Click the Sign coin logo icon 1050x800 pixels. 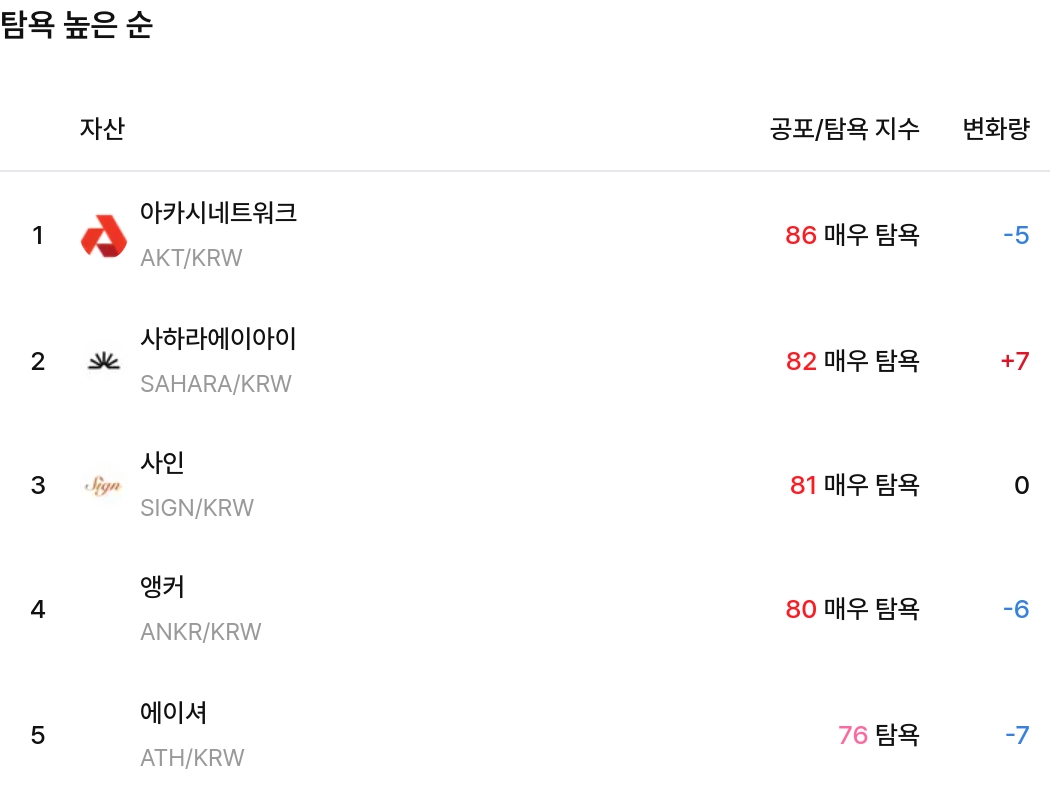103,485
